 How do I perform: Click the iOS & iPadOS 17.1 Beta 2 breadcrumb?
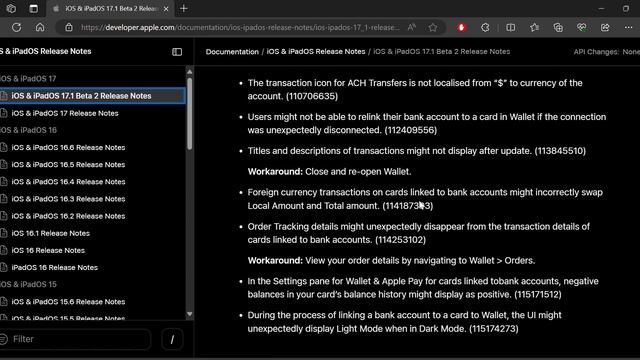[442, 52]
